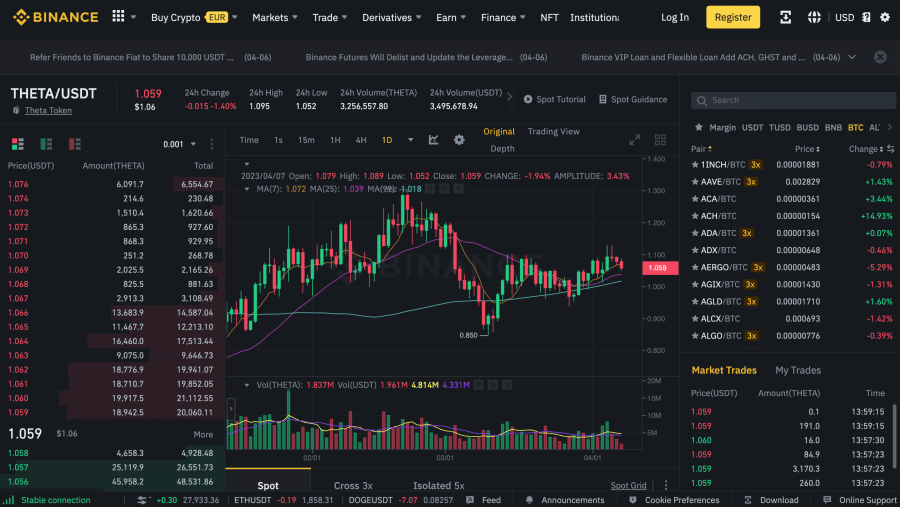Screen dimensions: 900x507
Task: Hide the MA indicator with eye icon
Action: tap(429, 188)
